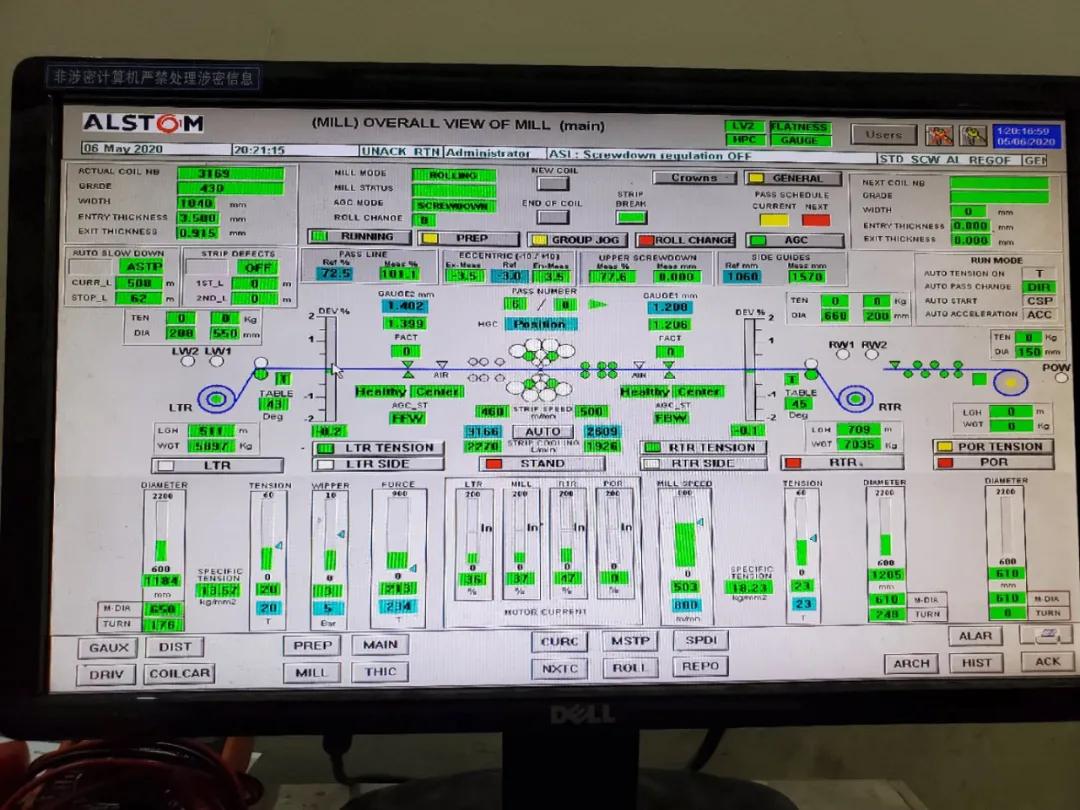
Task: Open the MSTP screen
Action: tap(630, 641)
